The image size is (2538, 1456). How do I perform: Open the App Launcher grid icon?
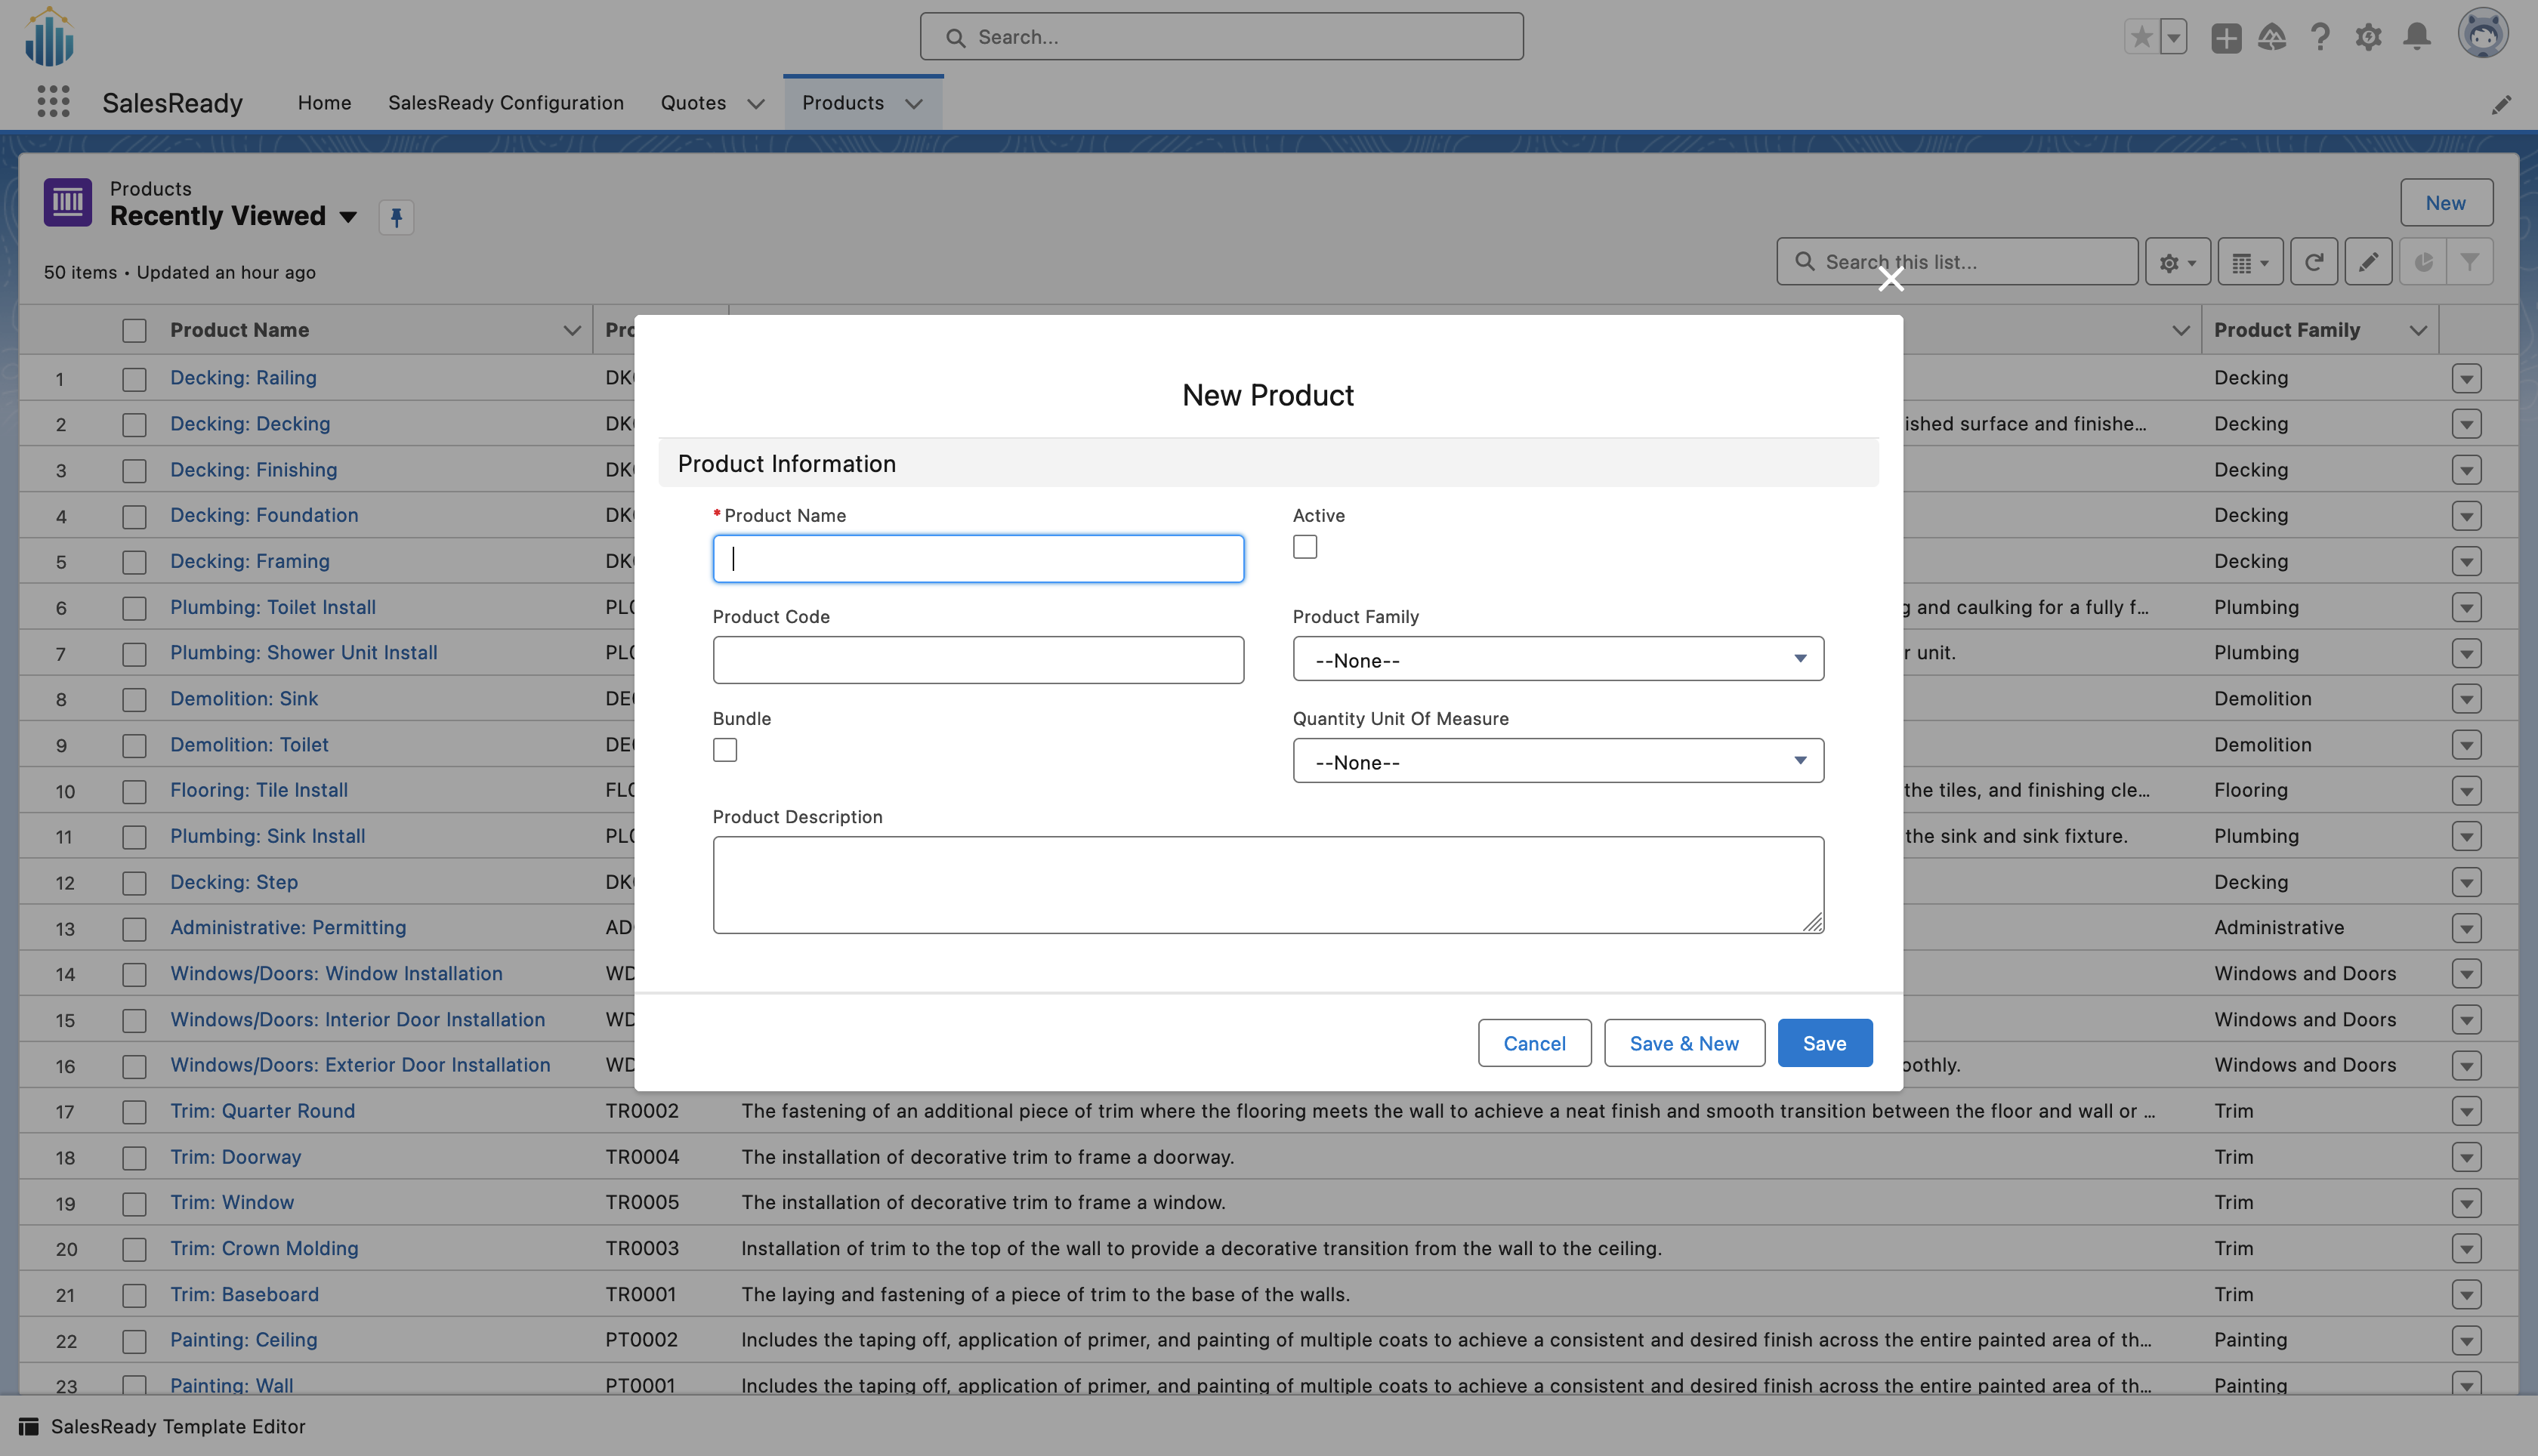tap(53, 102)
